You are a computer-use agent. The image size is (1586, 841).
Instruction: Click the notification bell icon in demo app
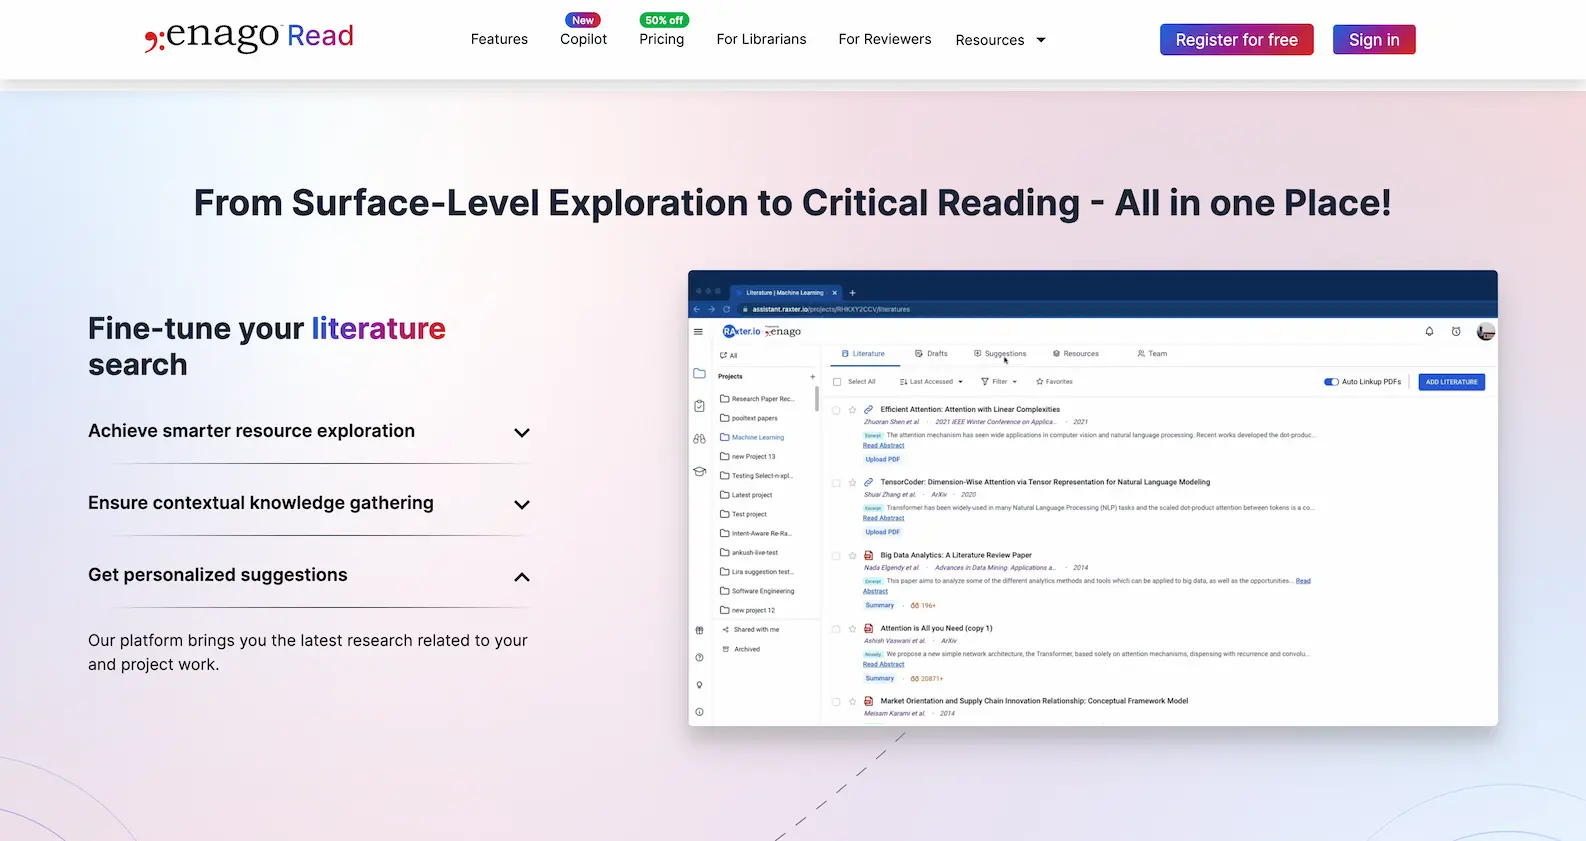1429,331
